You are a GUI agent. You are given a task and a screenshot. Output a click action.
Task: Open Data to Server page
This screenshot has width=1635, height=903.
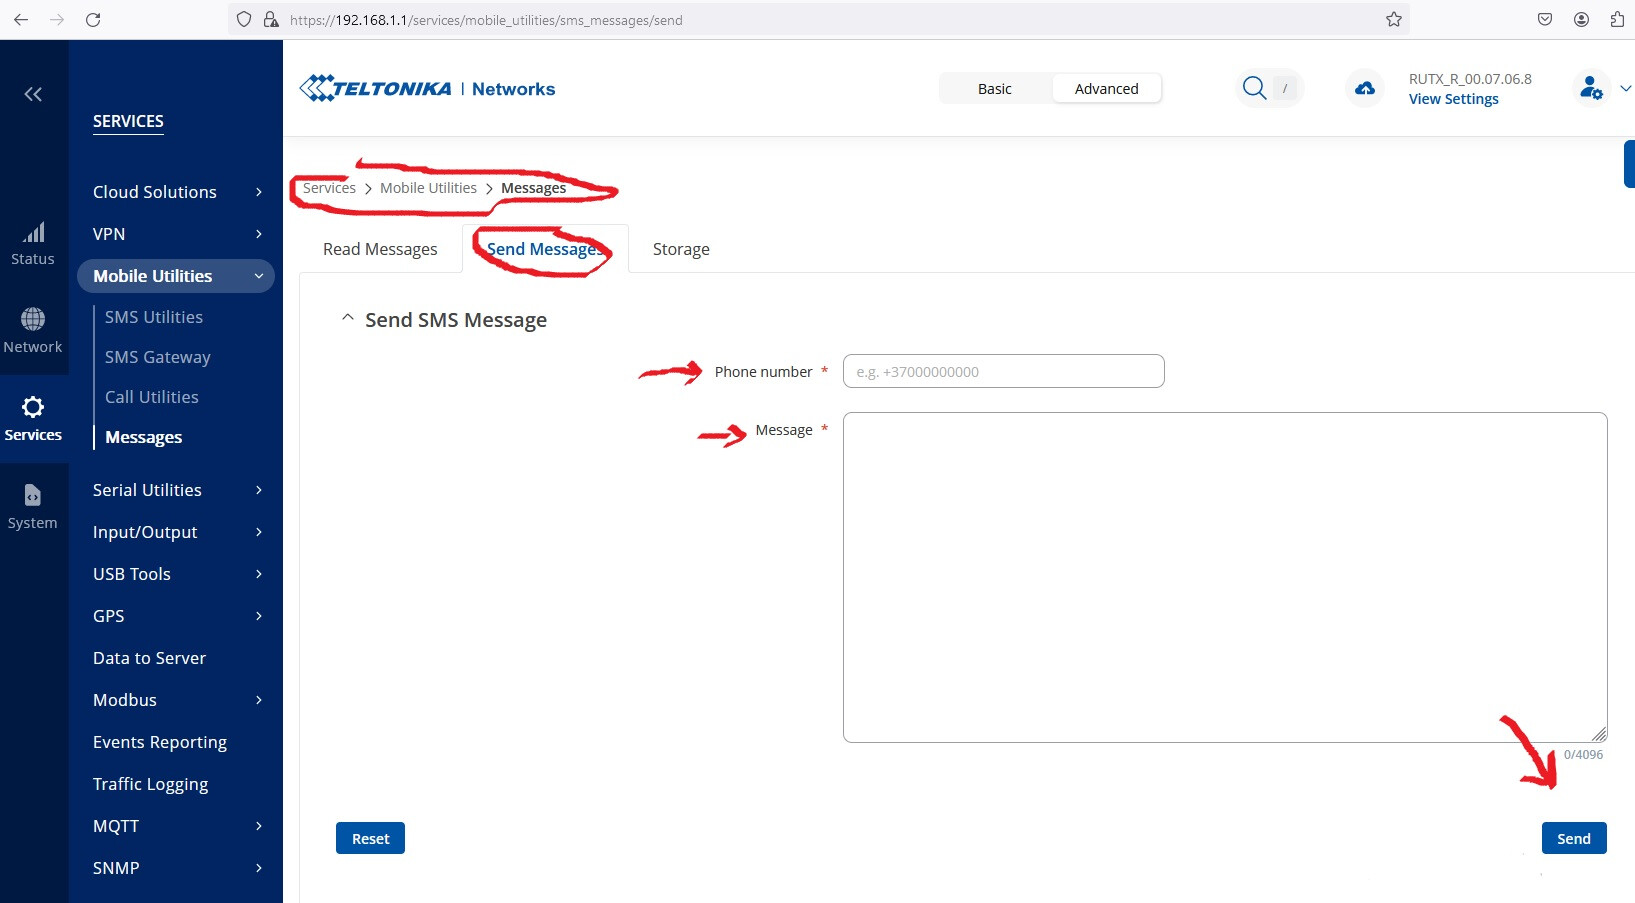point(149,658)
